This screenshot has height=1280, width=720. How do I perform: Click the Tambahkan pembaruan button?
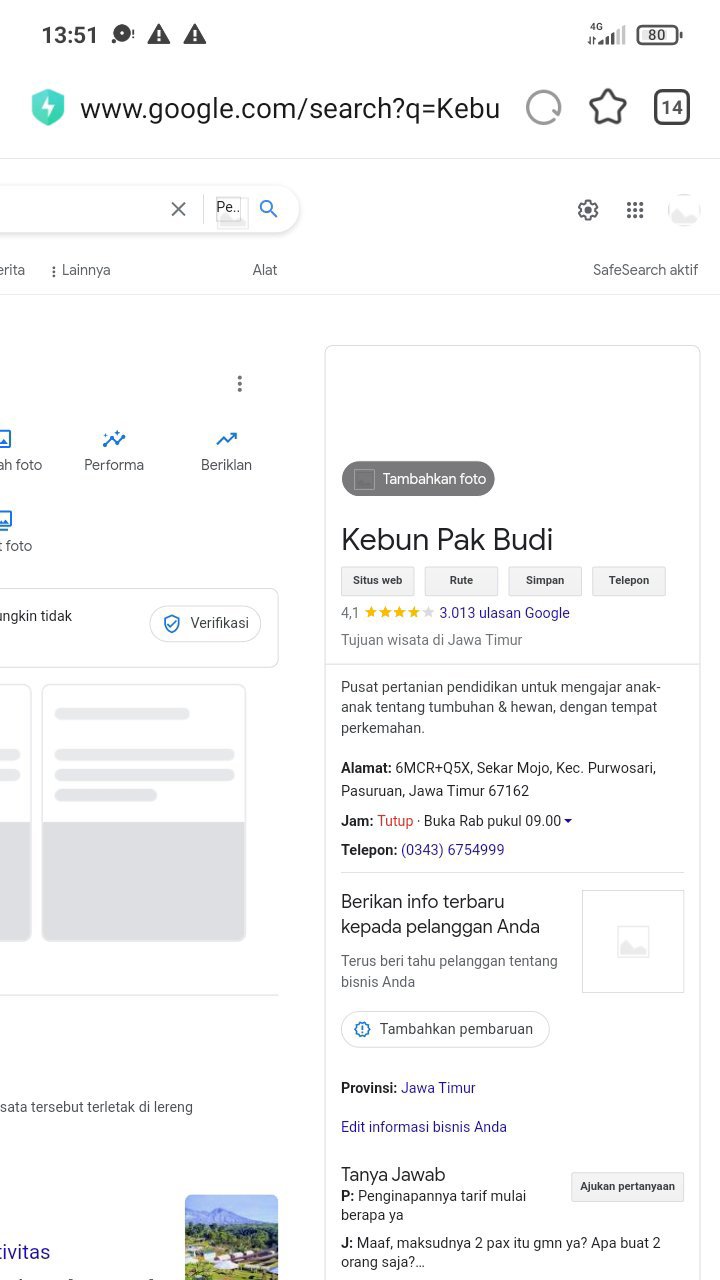tap(445, 1029)
